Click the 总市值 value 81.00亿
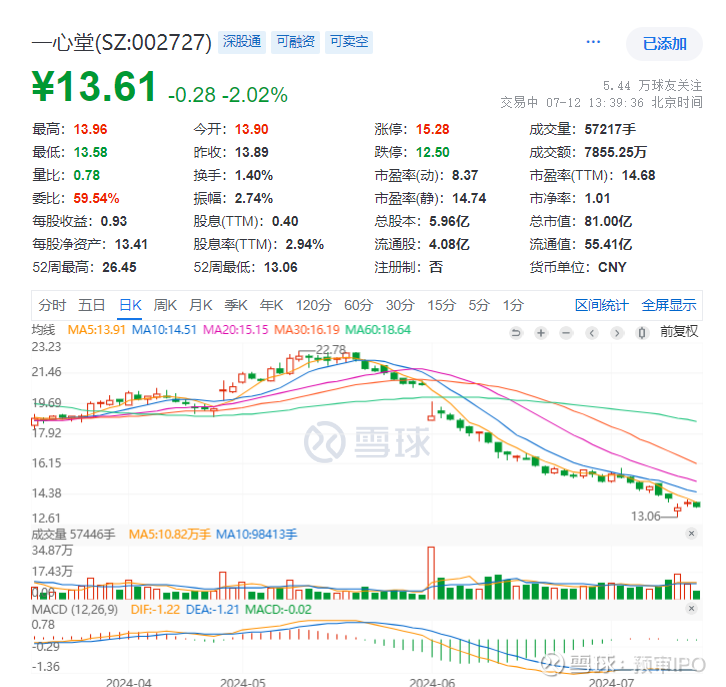The height and width of the screenshot is (687, 726). [608, 221]
